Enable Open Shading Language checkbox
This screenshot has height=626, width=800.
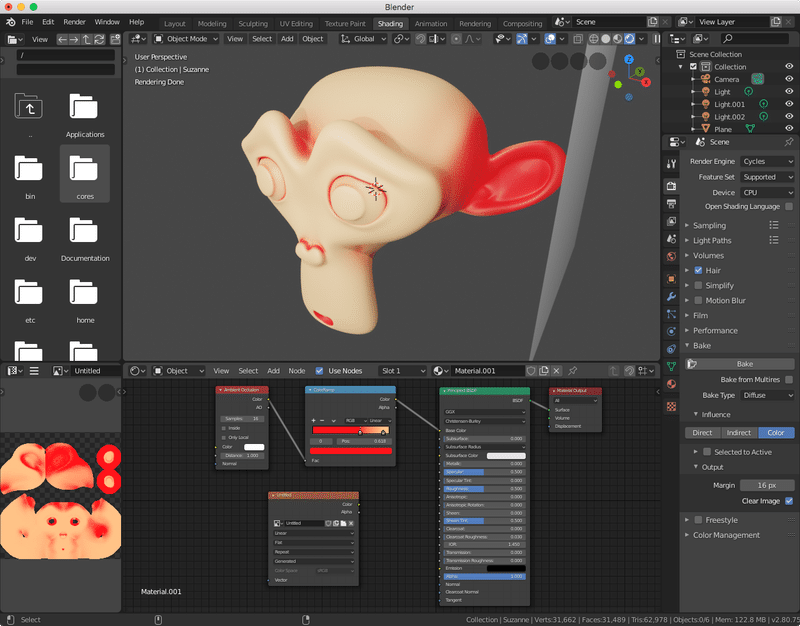[789, 207]
